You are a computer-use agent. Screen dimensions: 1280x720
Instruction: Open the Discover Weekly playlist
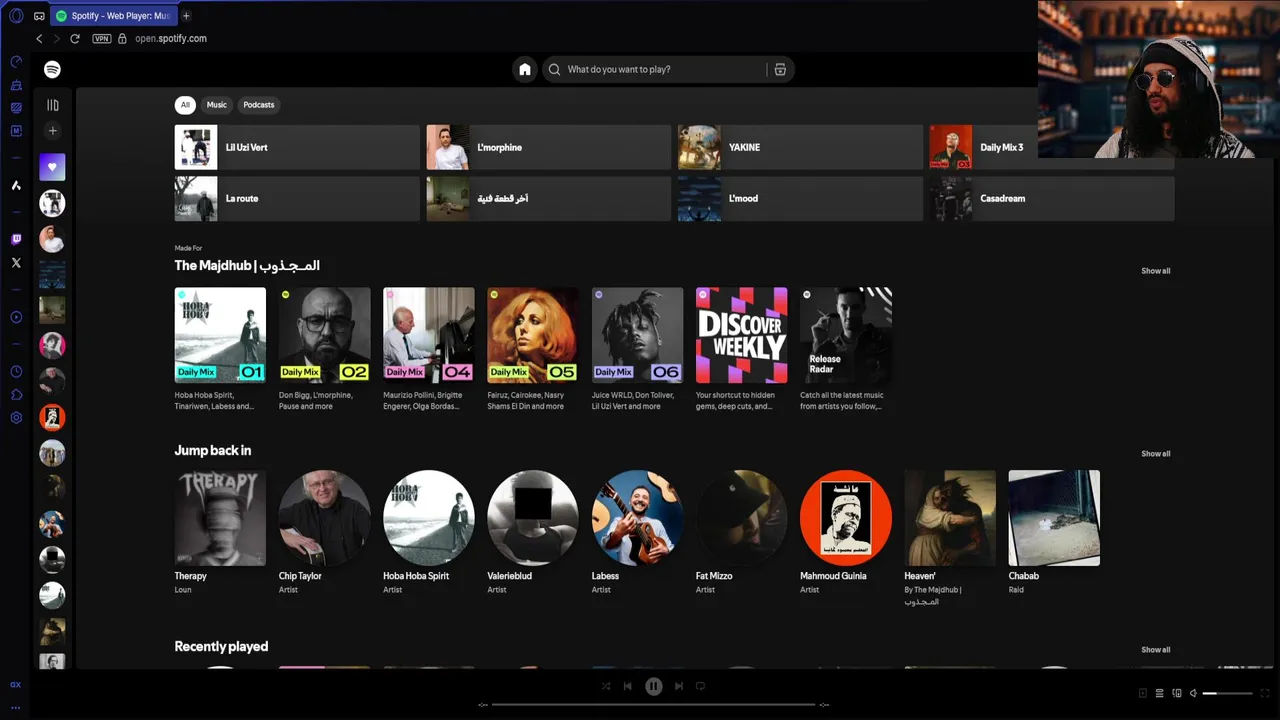click(741, 336)
